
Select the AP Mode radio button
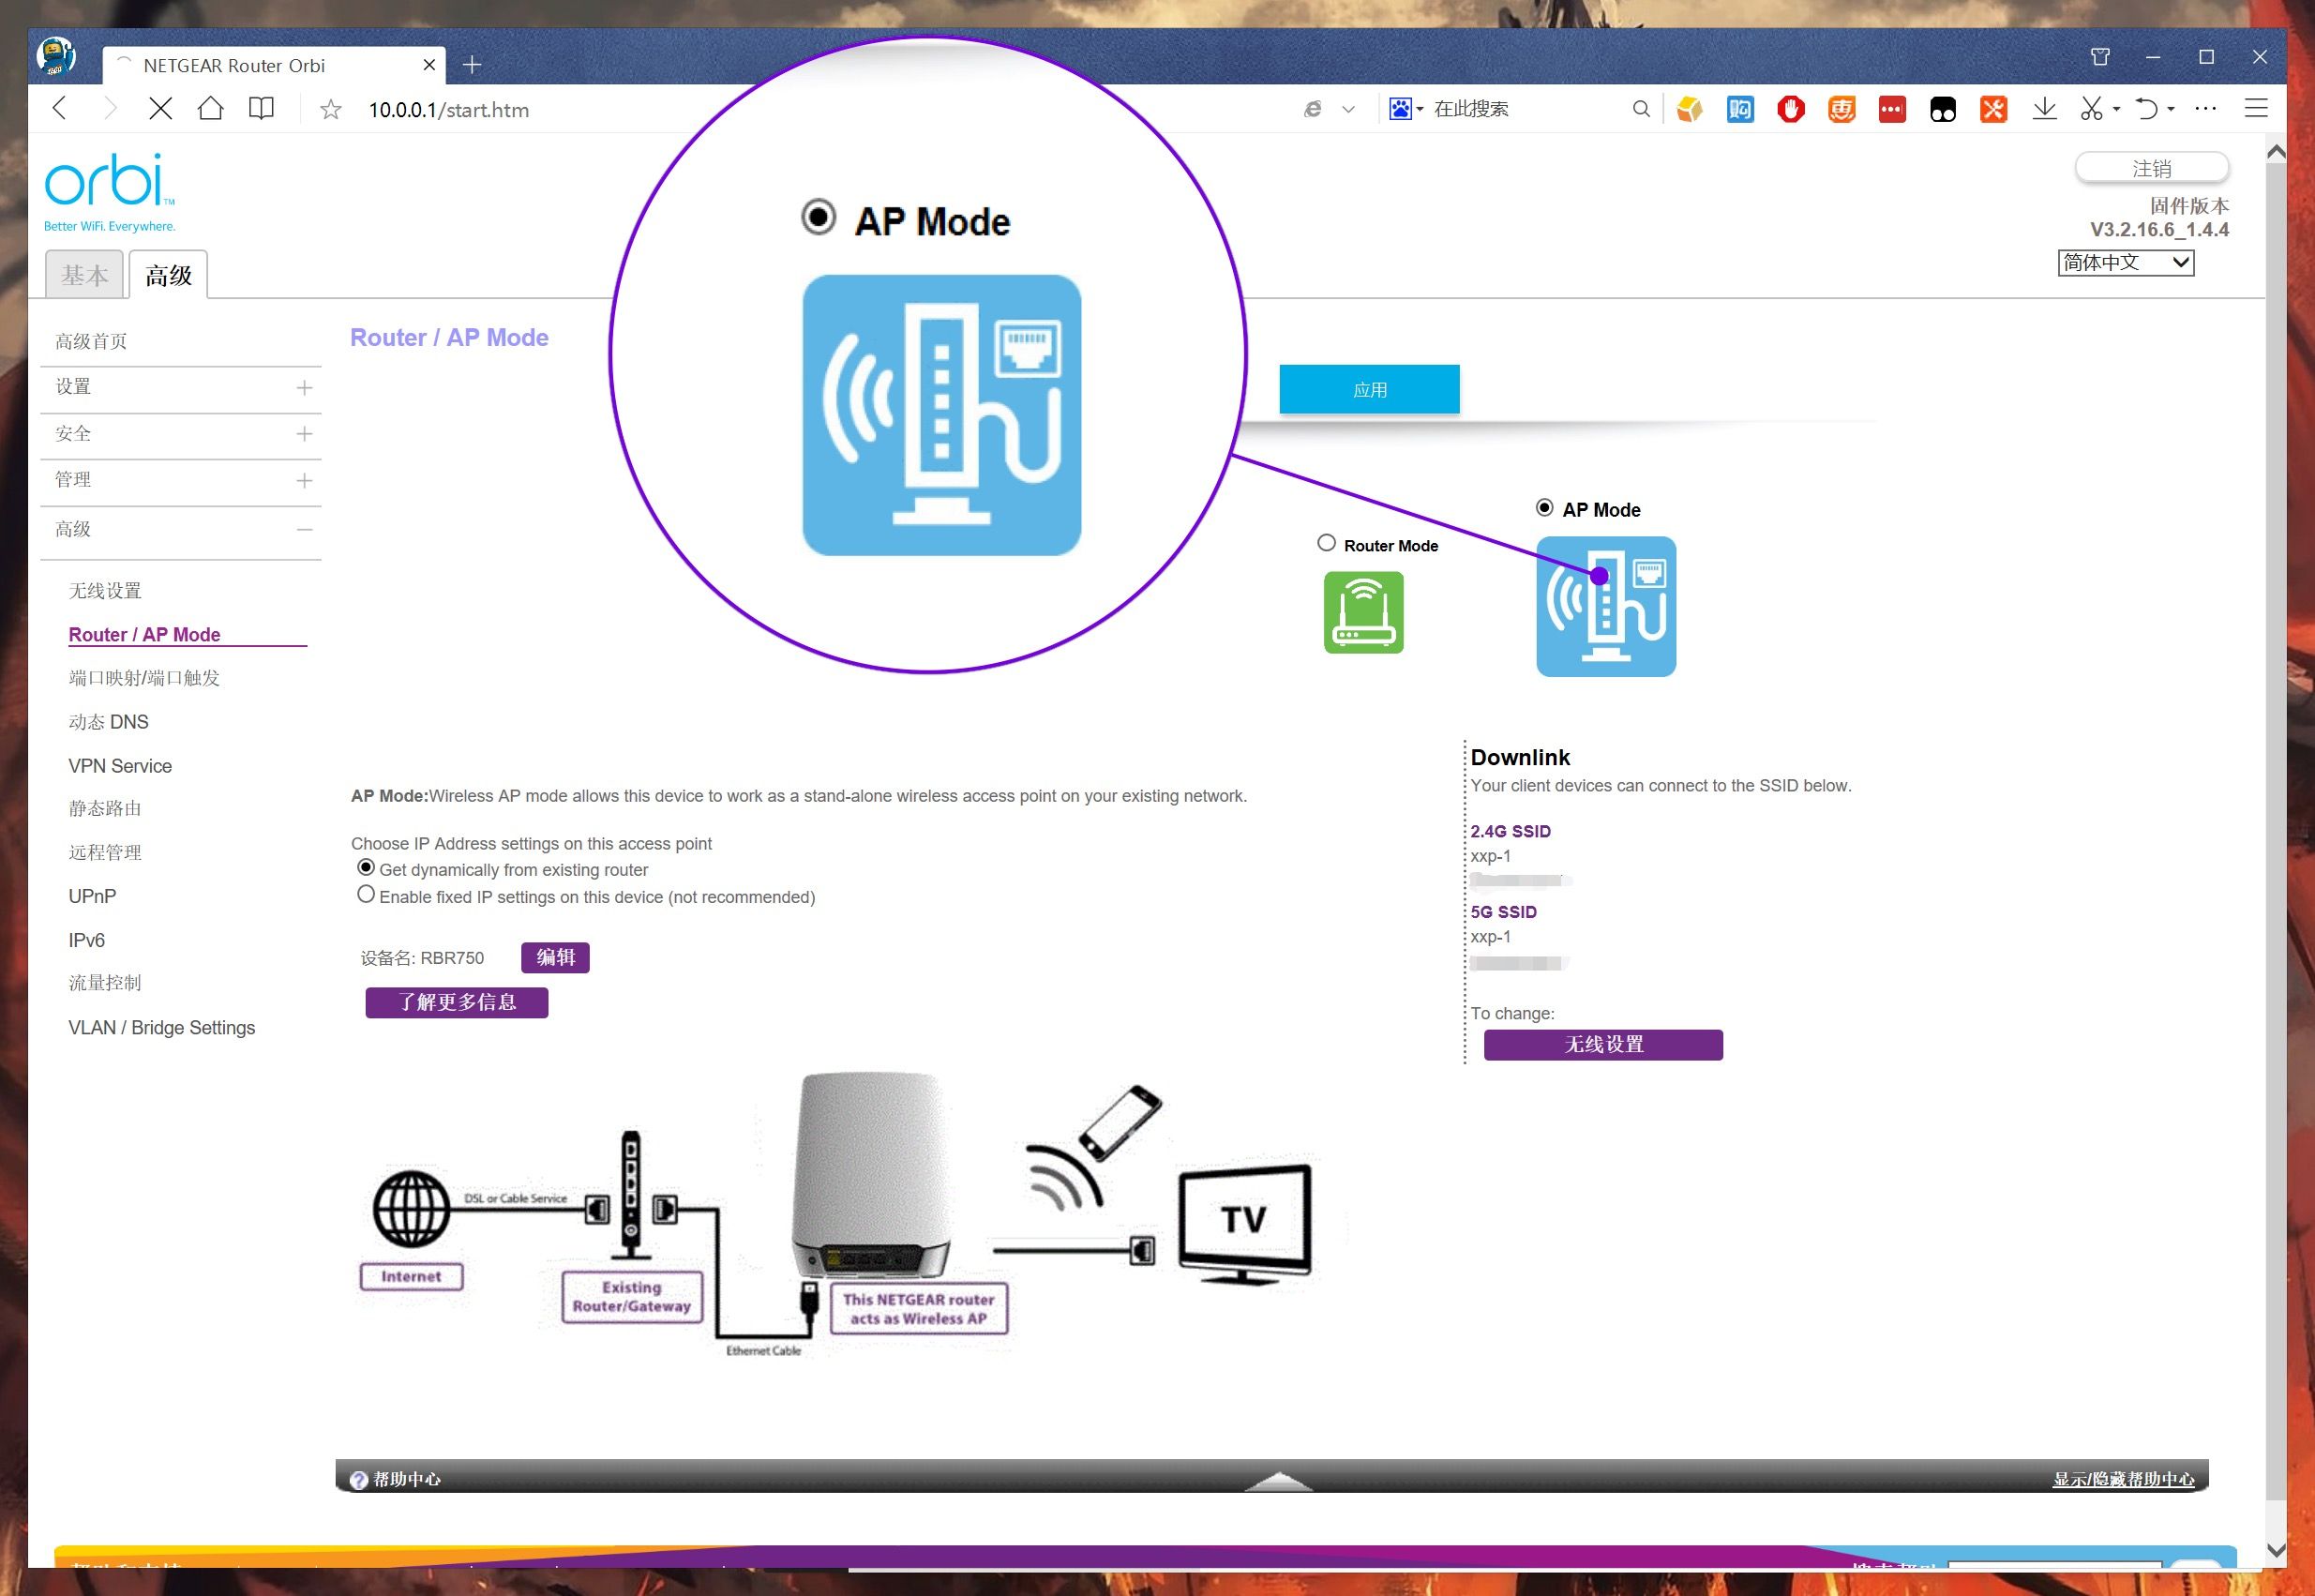[x=1544, y=508]
